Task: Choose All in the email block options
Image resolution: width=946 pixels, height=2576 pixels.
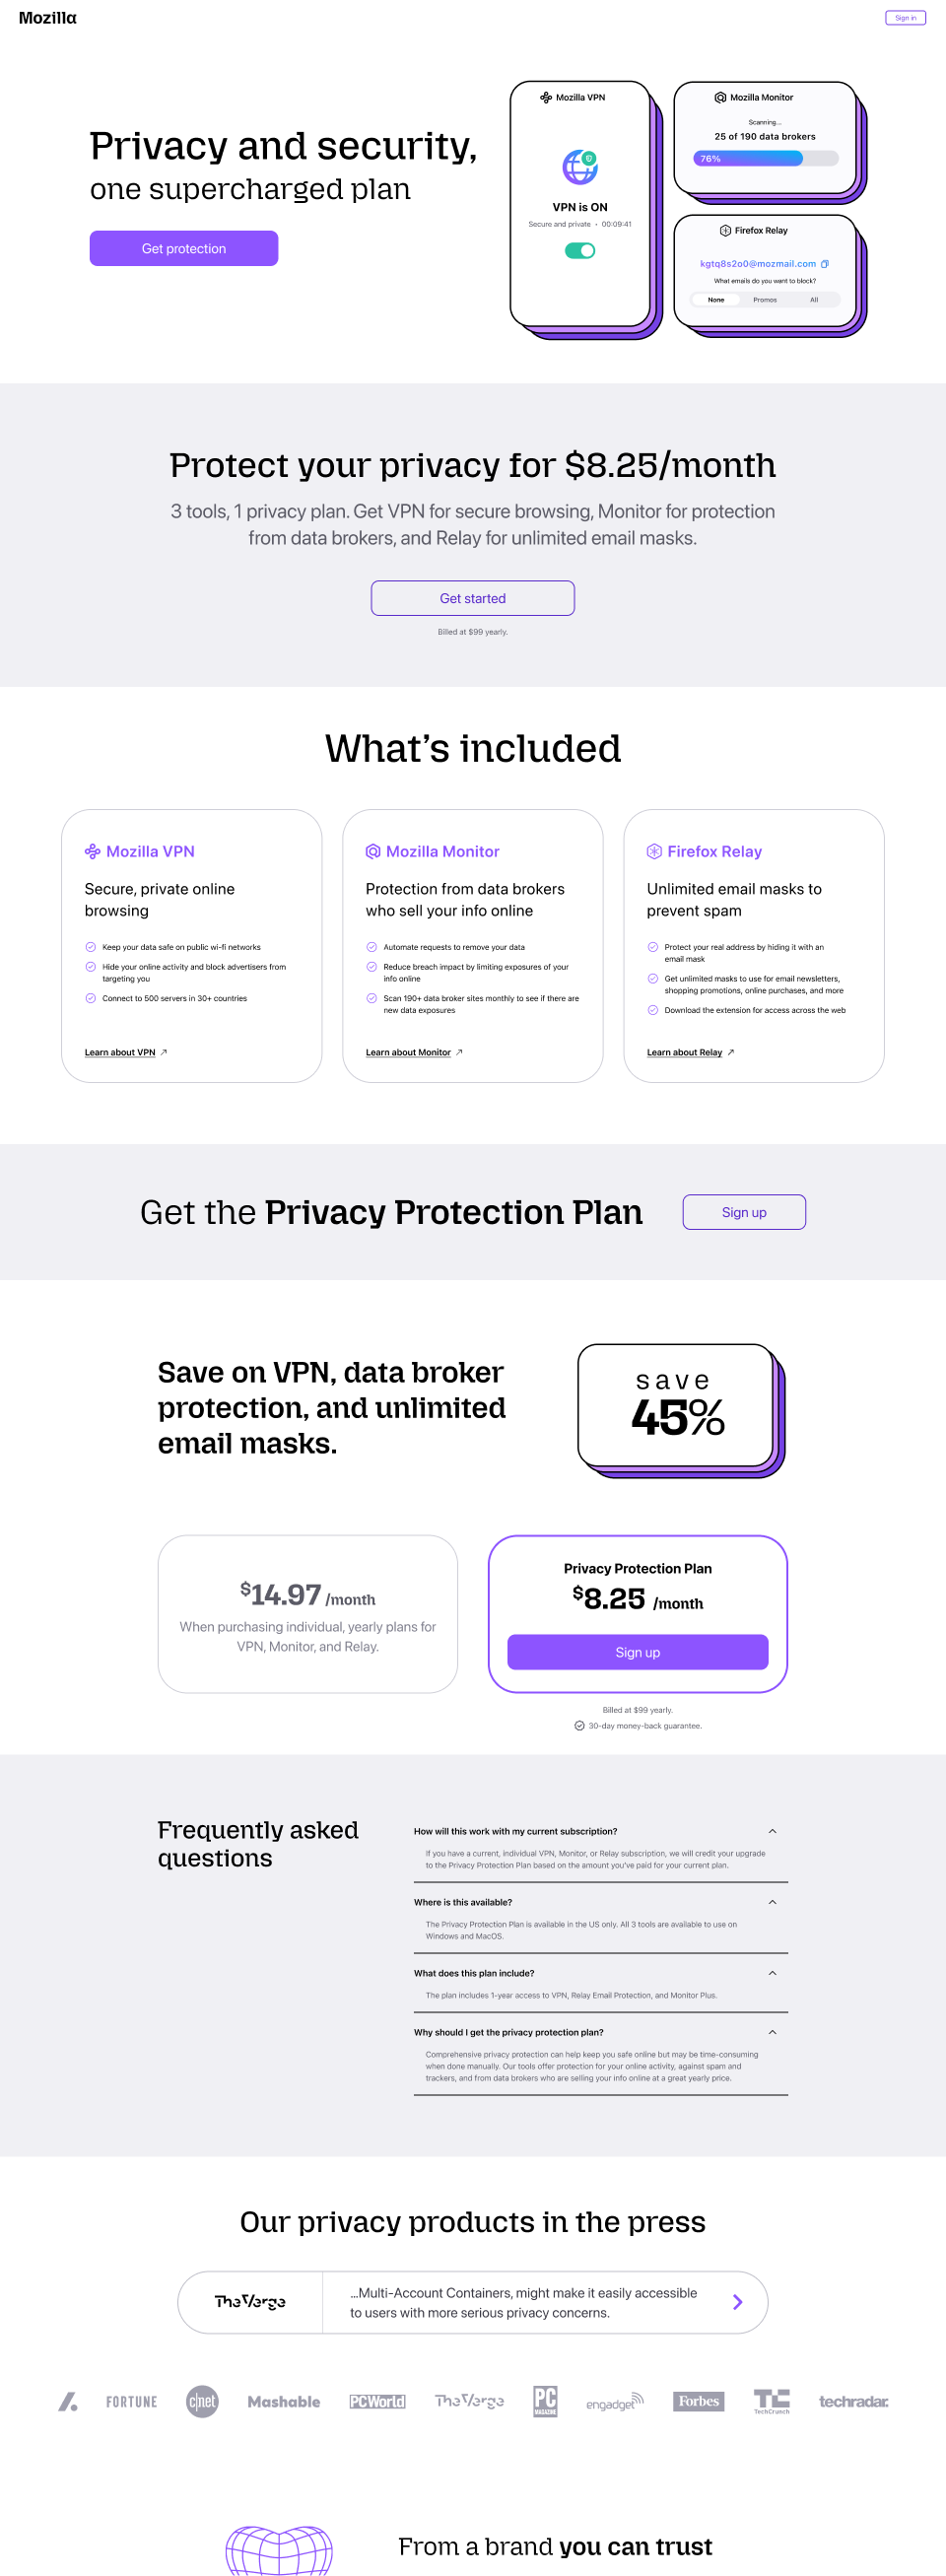Action: point(814,300)
